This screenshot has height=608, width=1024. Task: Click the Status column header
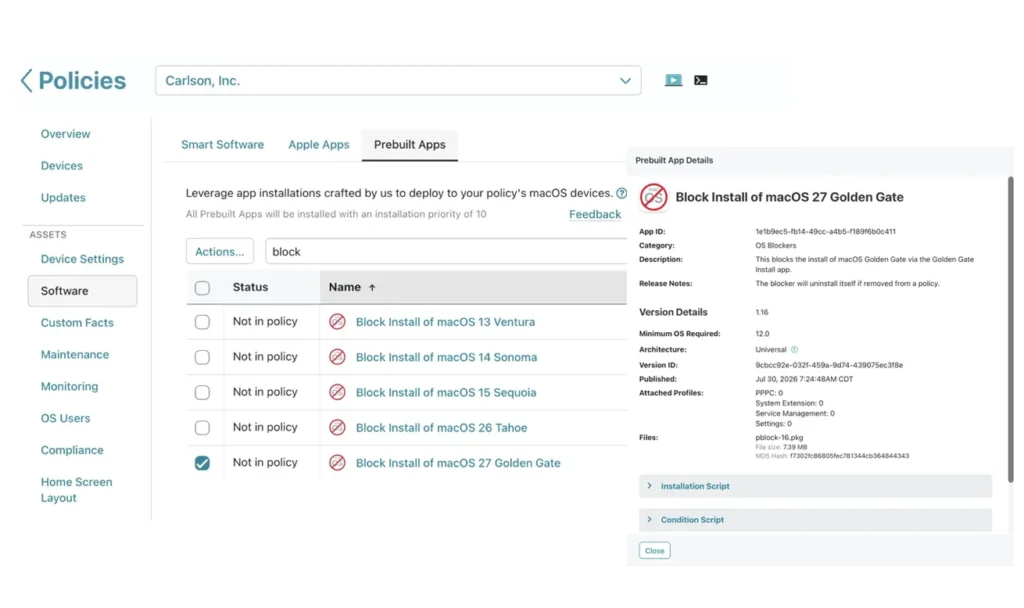pyautogui.click(x=250, y=287)
